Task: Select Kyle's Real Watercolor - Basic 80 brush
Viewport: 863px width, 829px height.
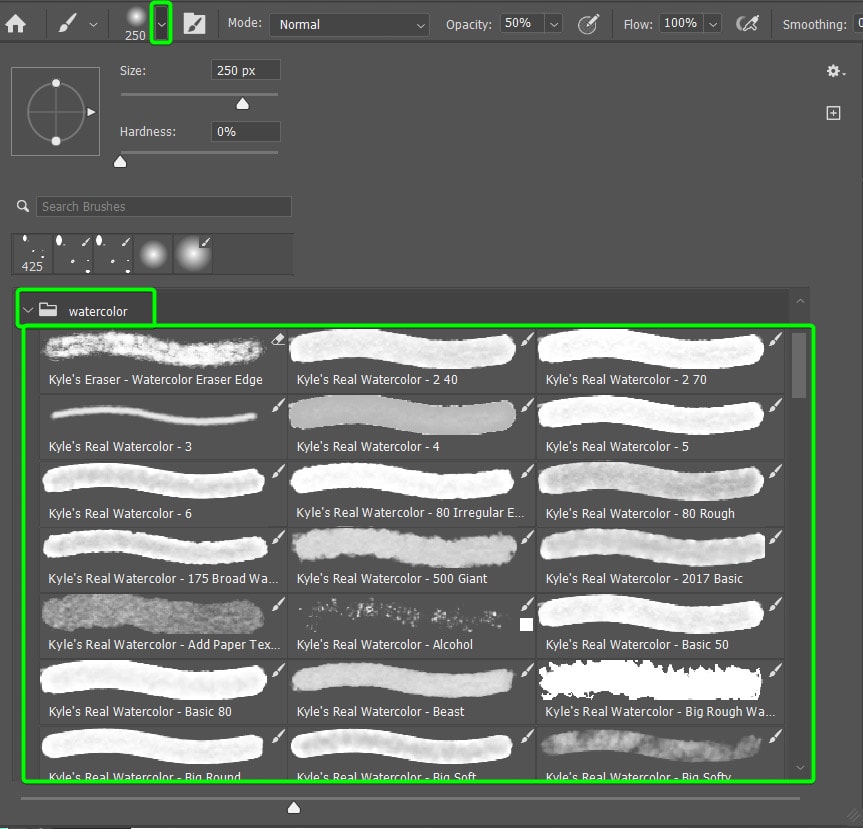Action: [163, 692]
